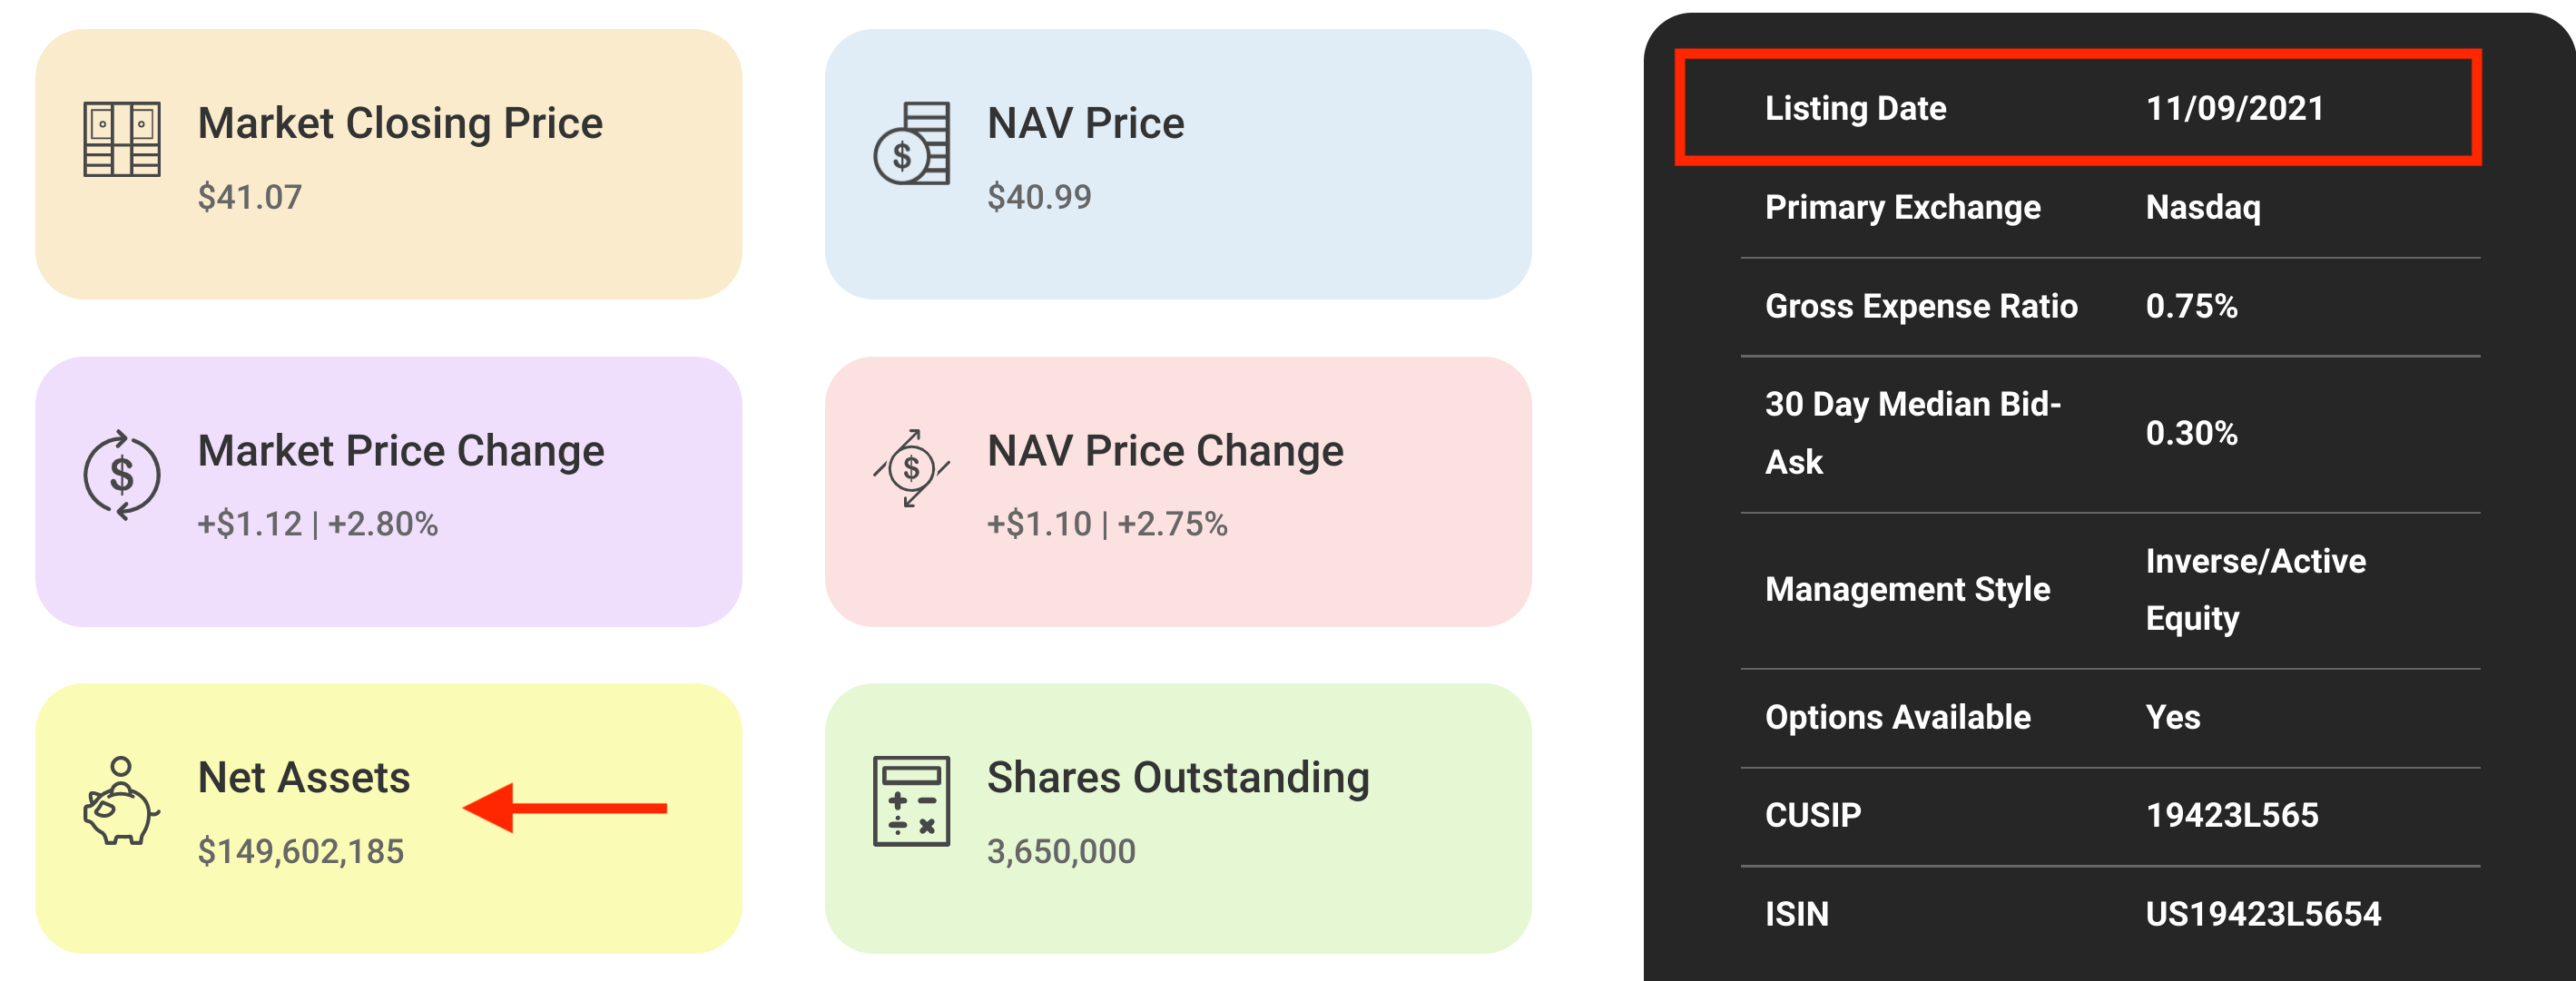Click the $149,602,185 net assets figure
The image size is (2576, 981).
tap(301, 851)
